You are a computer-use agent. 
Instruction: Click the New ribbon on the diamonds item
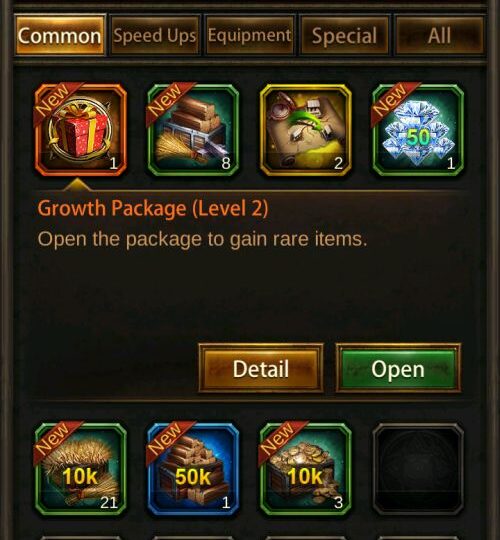[x=393, y=102]
